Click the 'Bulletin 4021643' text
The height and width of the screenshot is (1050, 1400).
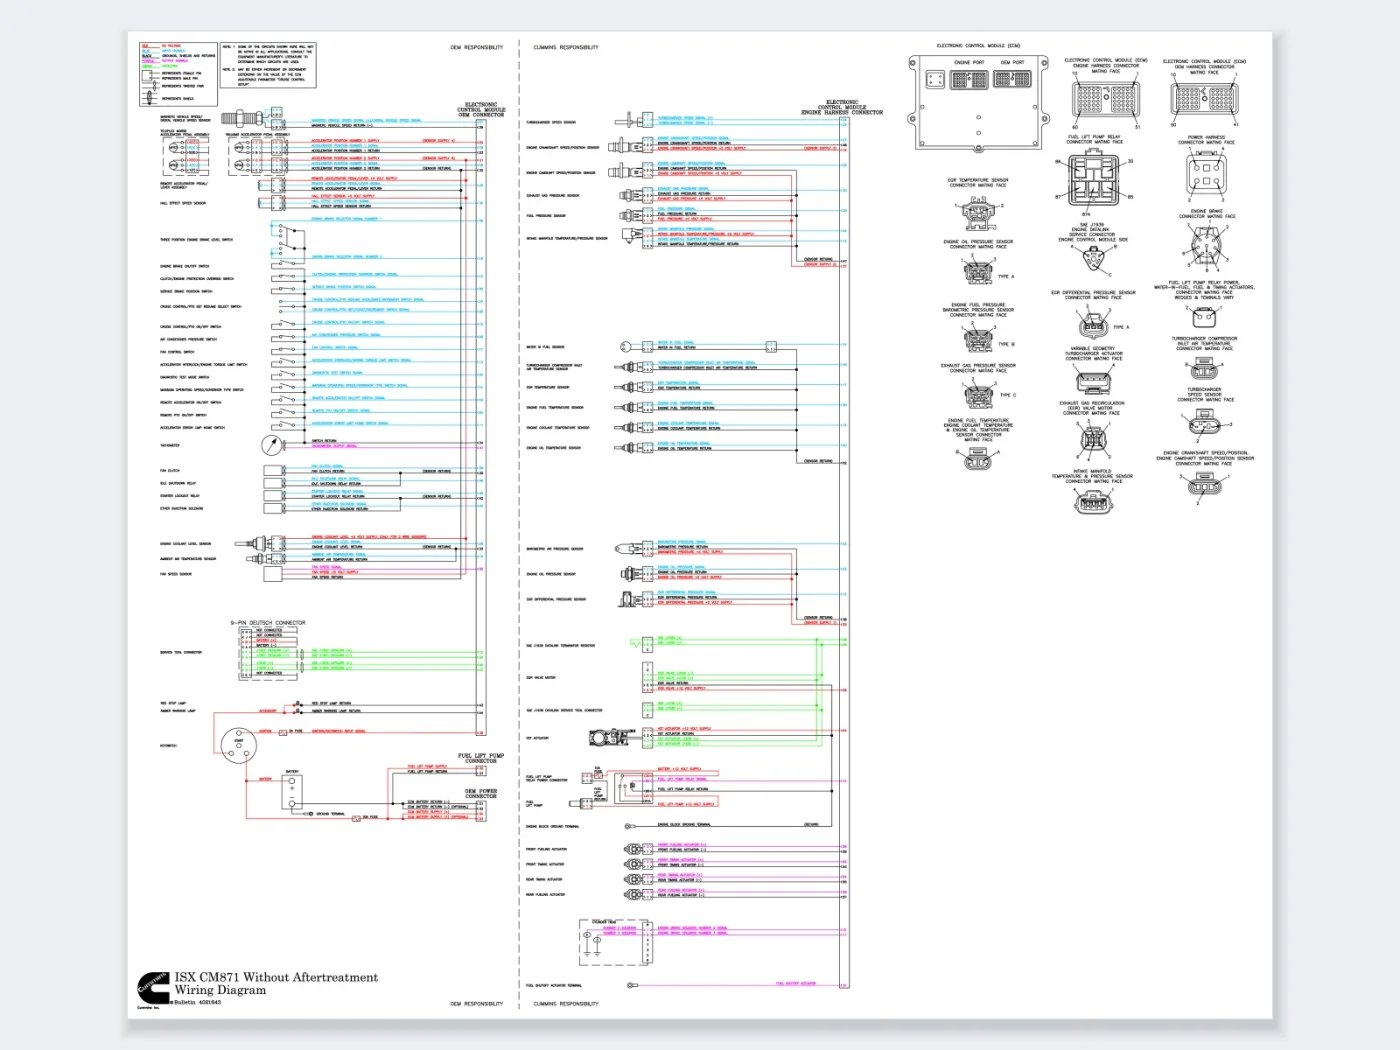(x=198, y=1002)
